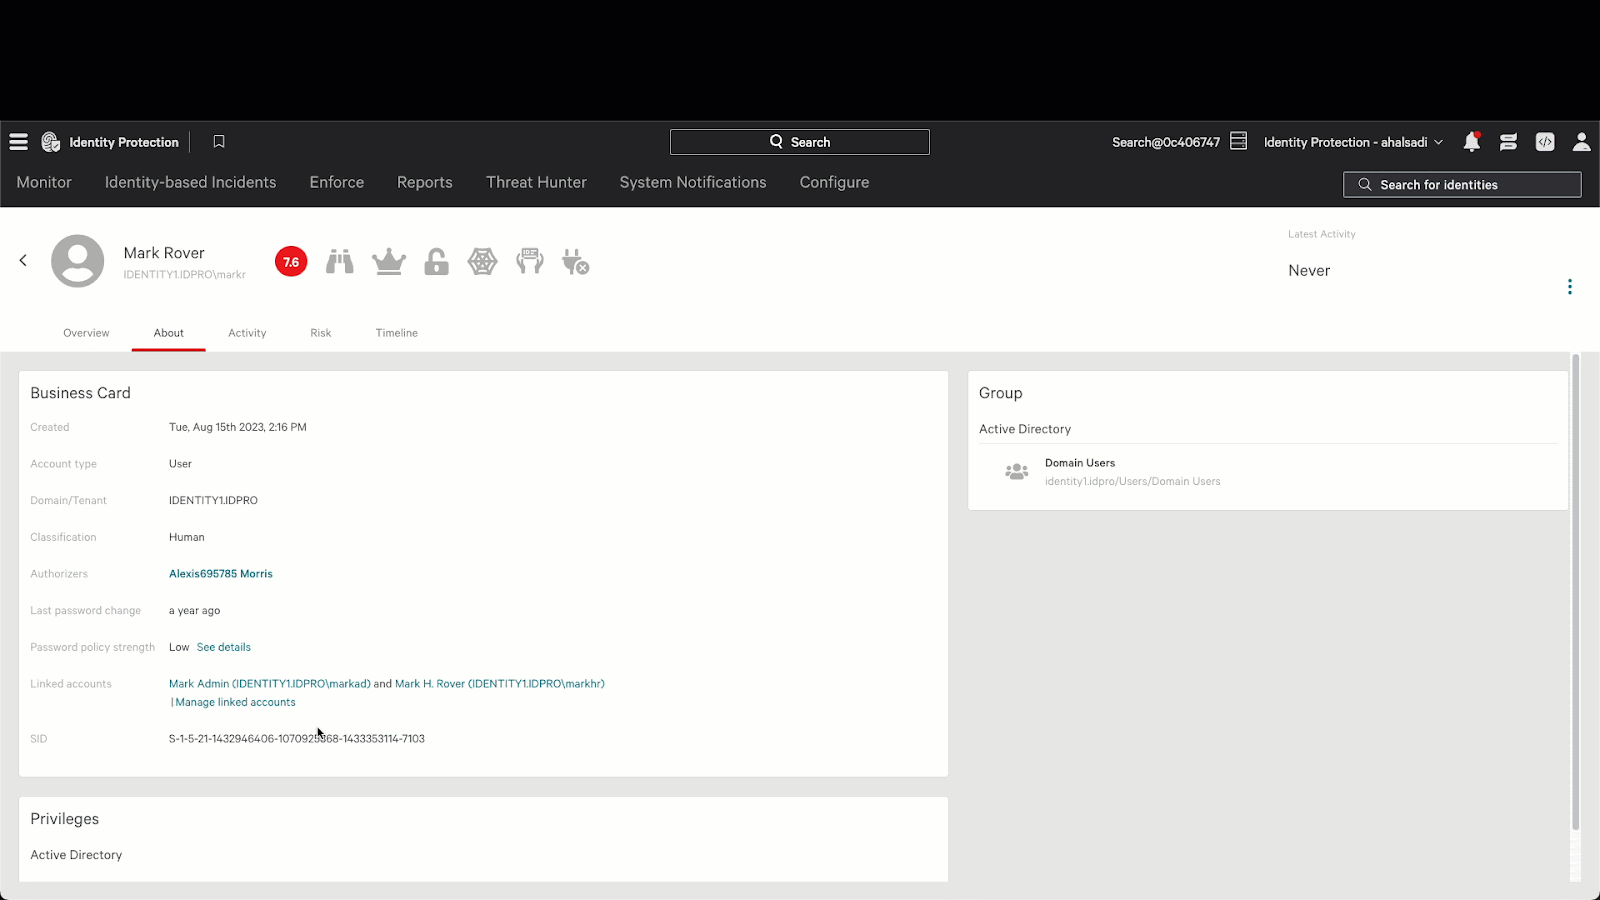Open the Configure menu
This screenshot has width=1600, height=900.
pyautogui.click(x=834, y=182)
